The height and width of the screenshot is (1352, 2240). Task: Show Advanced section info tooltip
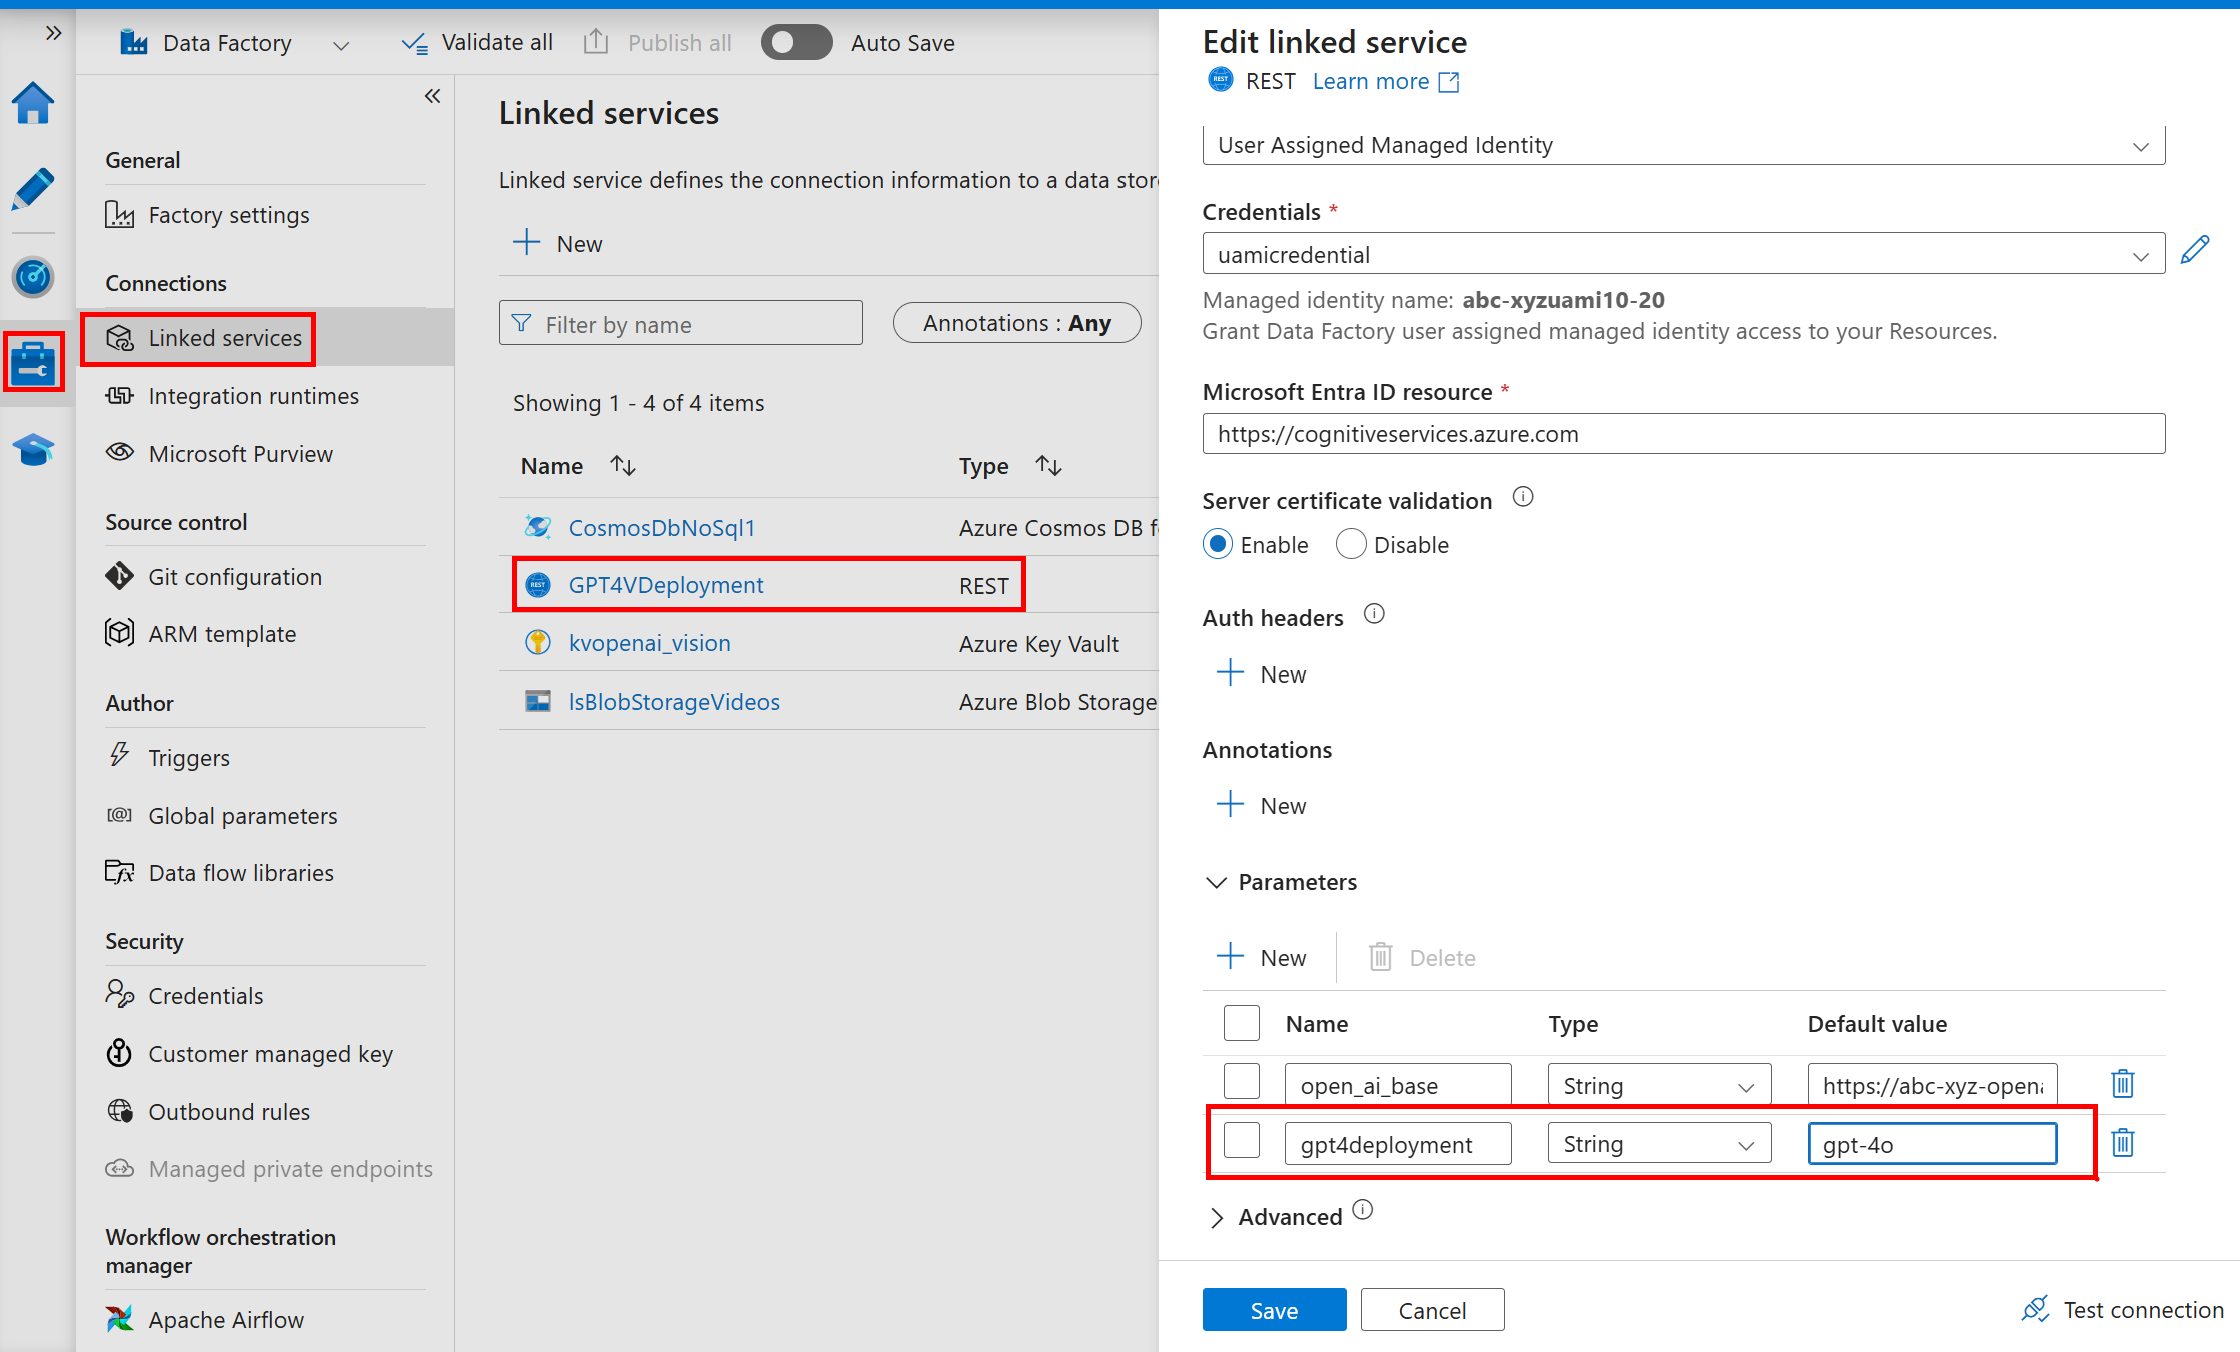click(x=1362, y=1210)
